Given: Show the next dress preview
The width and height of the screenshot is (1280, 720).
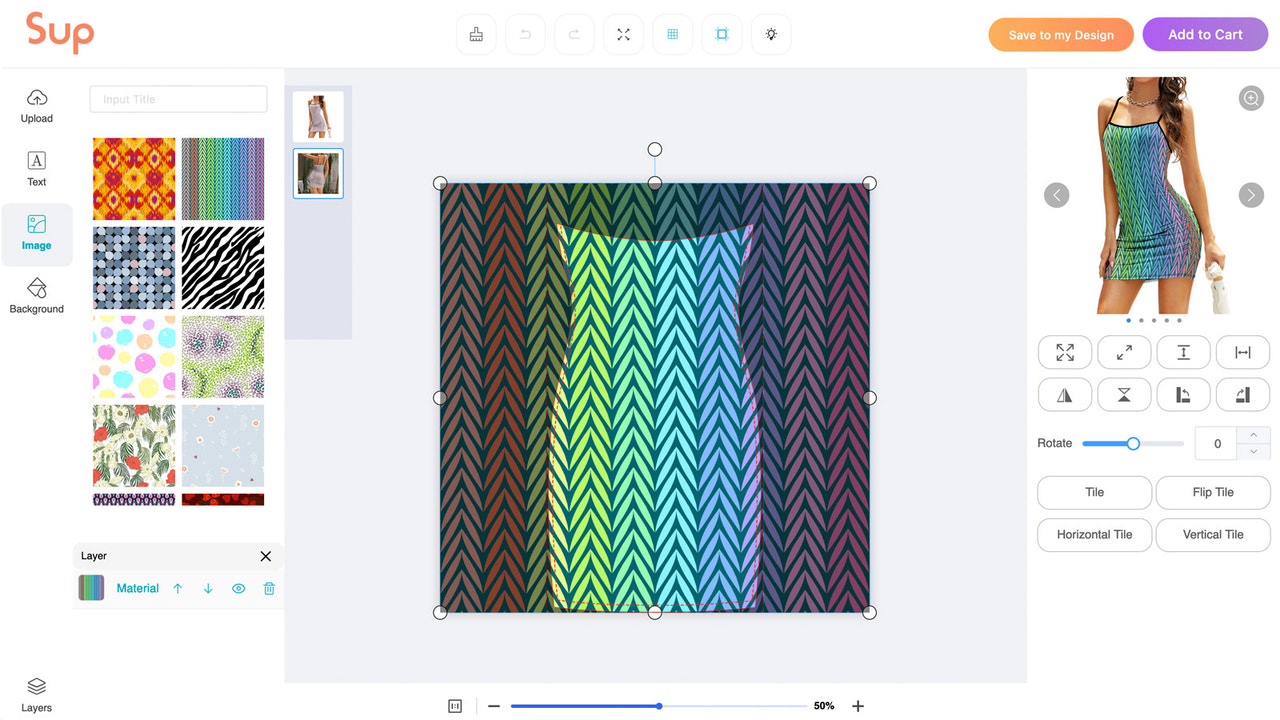Looking at the screenshot, I should (1251, 195).
